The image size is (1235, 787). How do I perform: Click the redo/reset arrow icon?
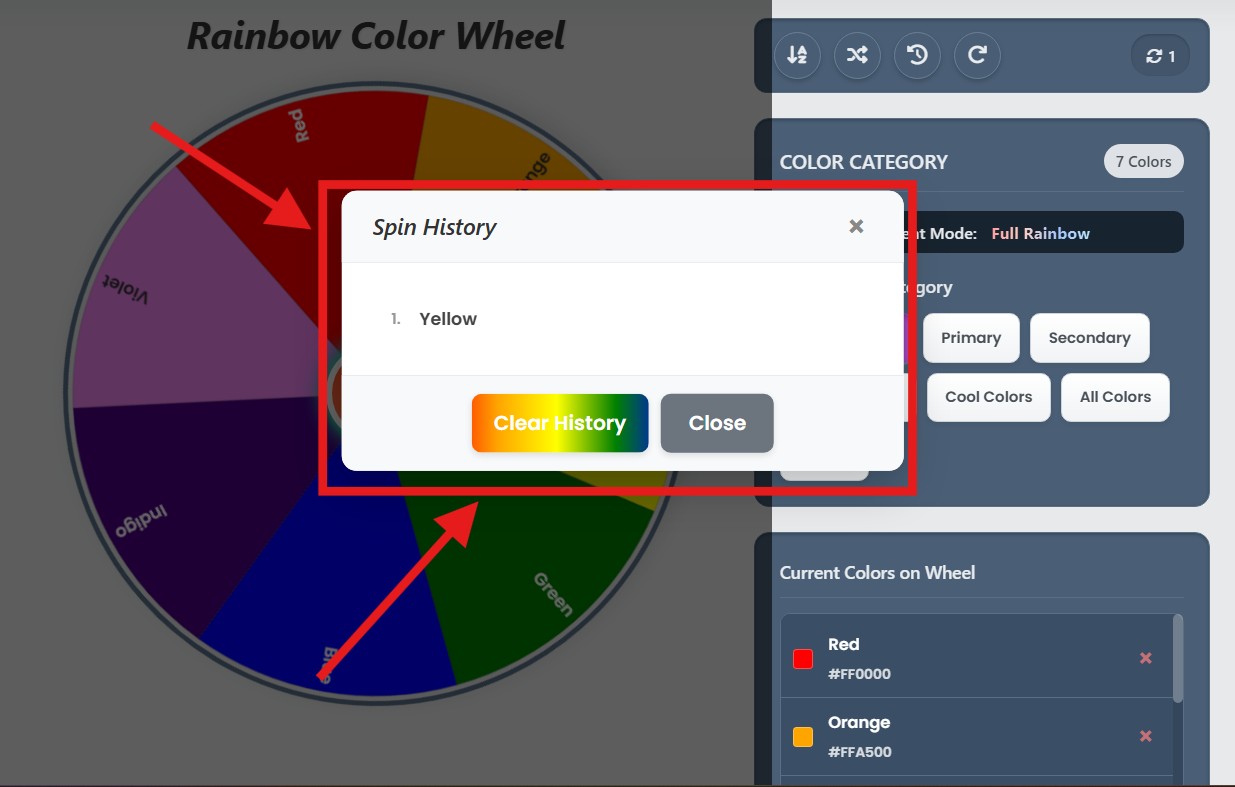977,56
